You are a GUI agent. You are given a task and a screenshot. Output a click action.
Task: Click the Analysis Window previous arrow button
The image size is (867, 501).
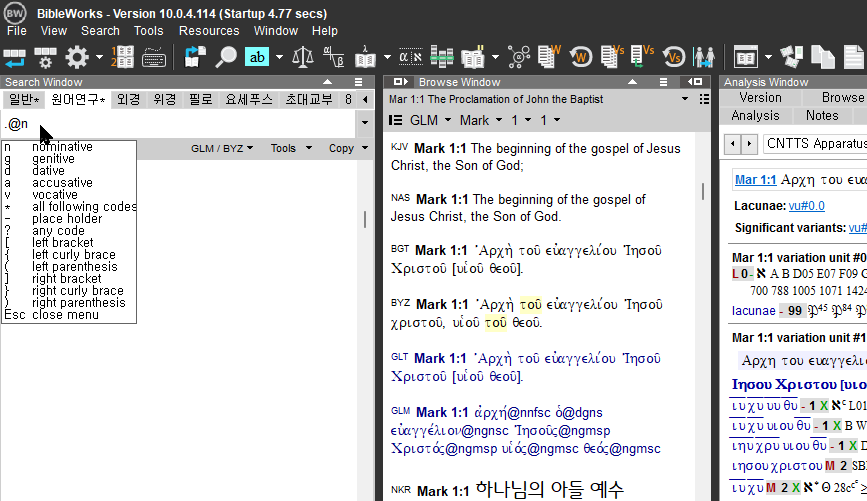click(733, 144)
